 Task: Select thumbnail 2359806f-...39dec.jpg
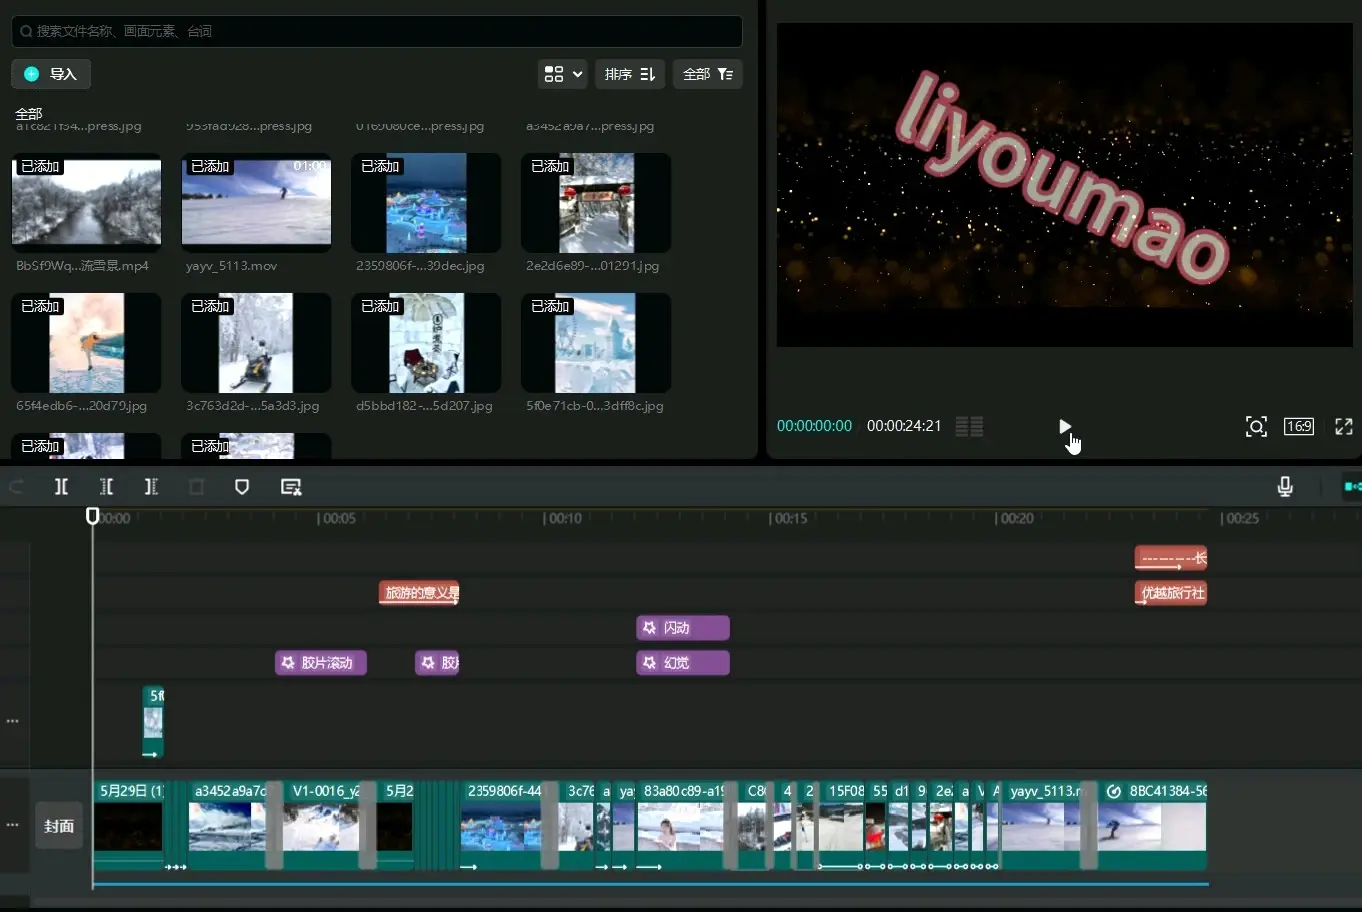pyautogui.click(x=426, y=203)
